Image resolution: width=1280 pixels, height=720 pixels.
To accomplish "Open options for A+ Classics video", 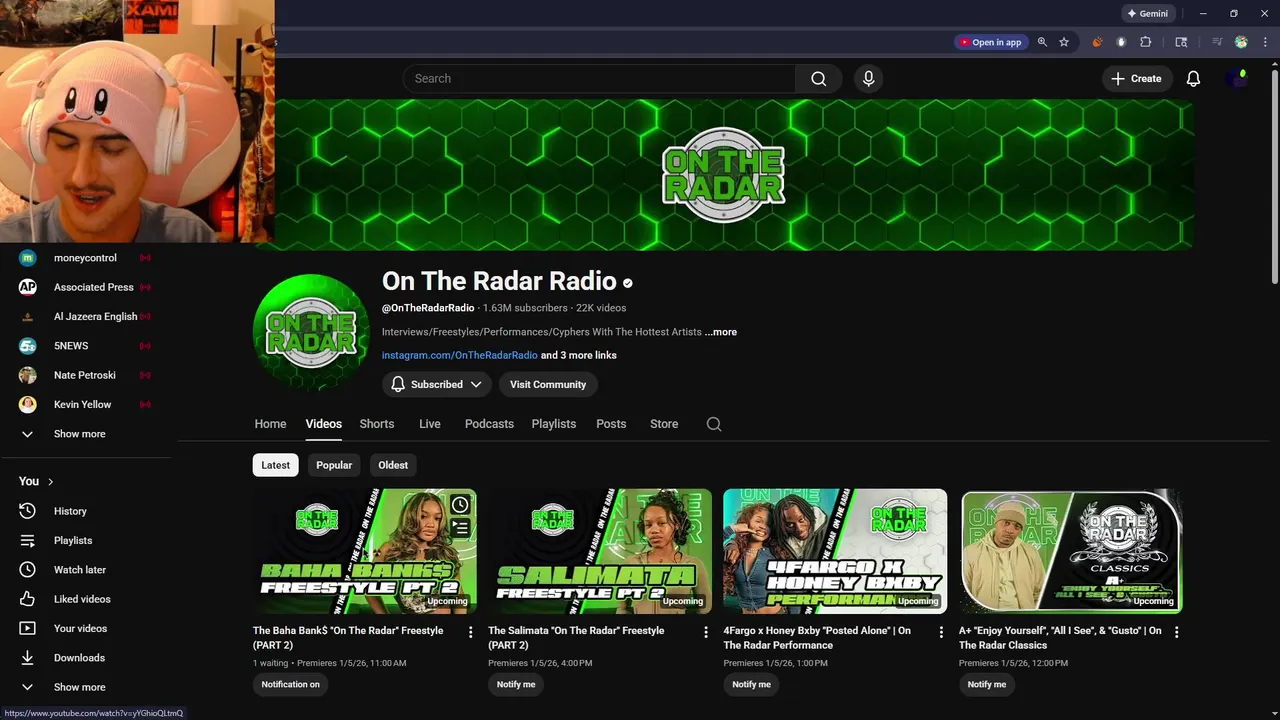I will tap(1176, 632).
